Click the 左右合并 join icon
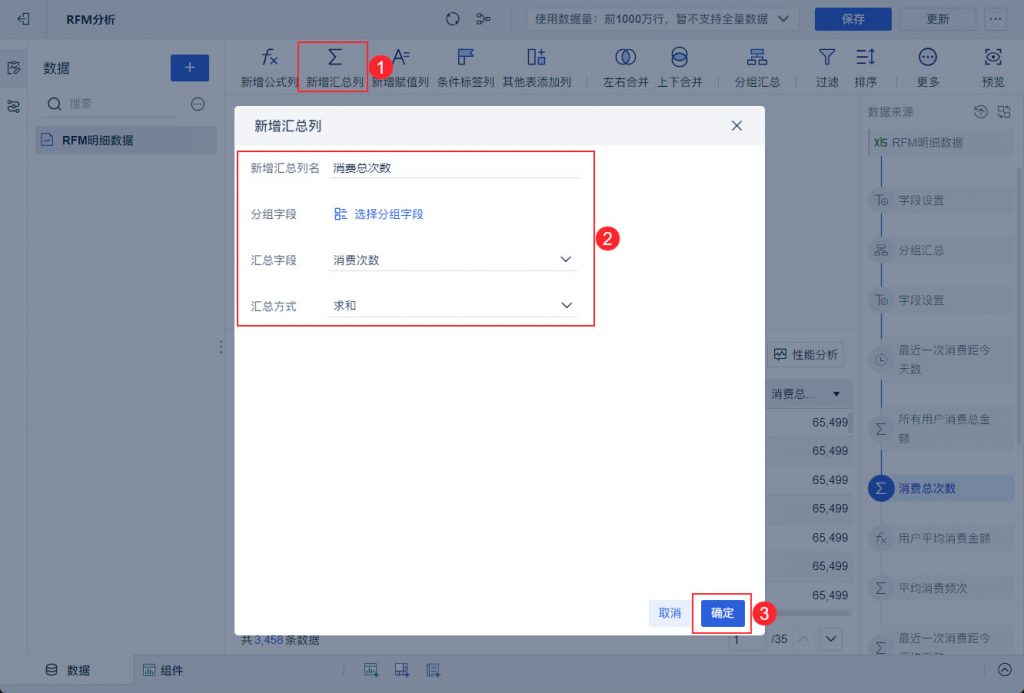This screenshot has width=1024, height=693. pos(625,57)
